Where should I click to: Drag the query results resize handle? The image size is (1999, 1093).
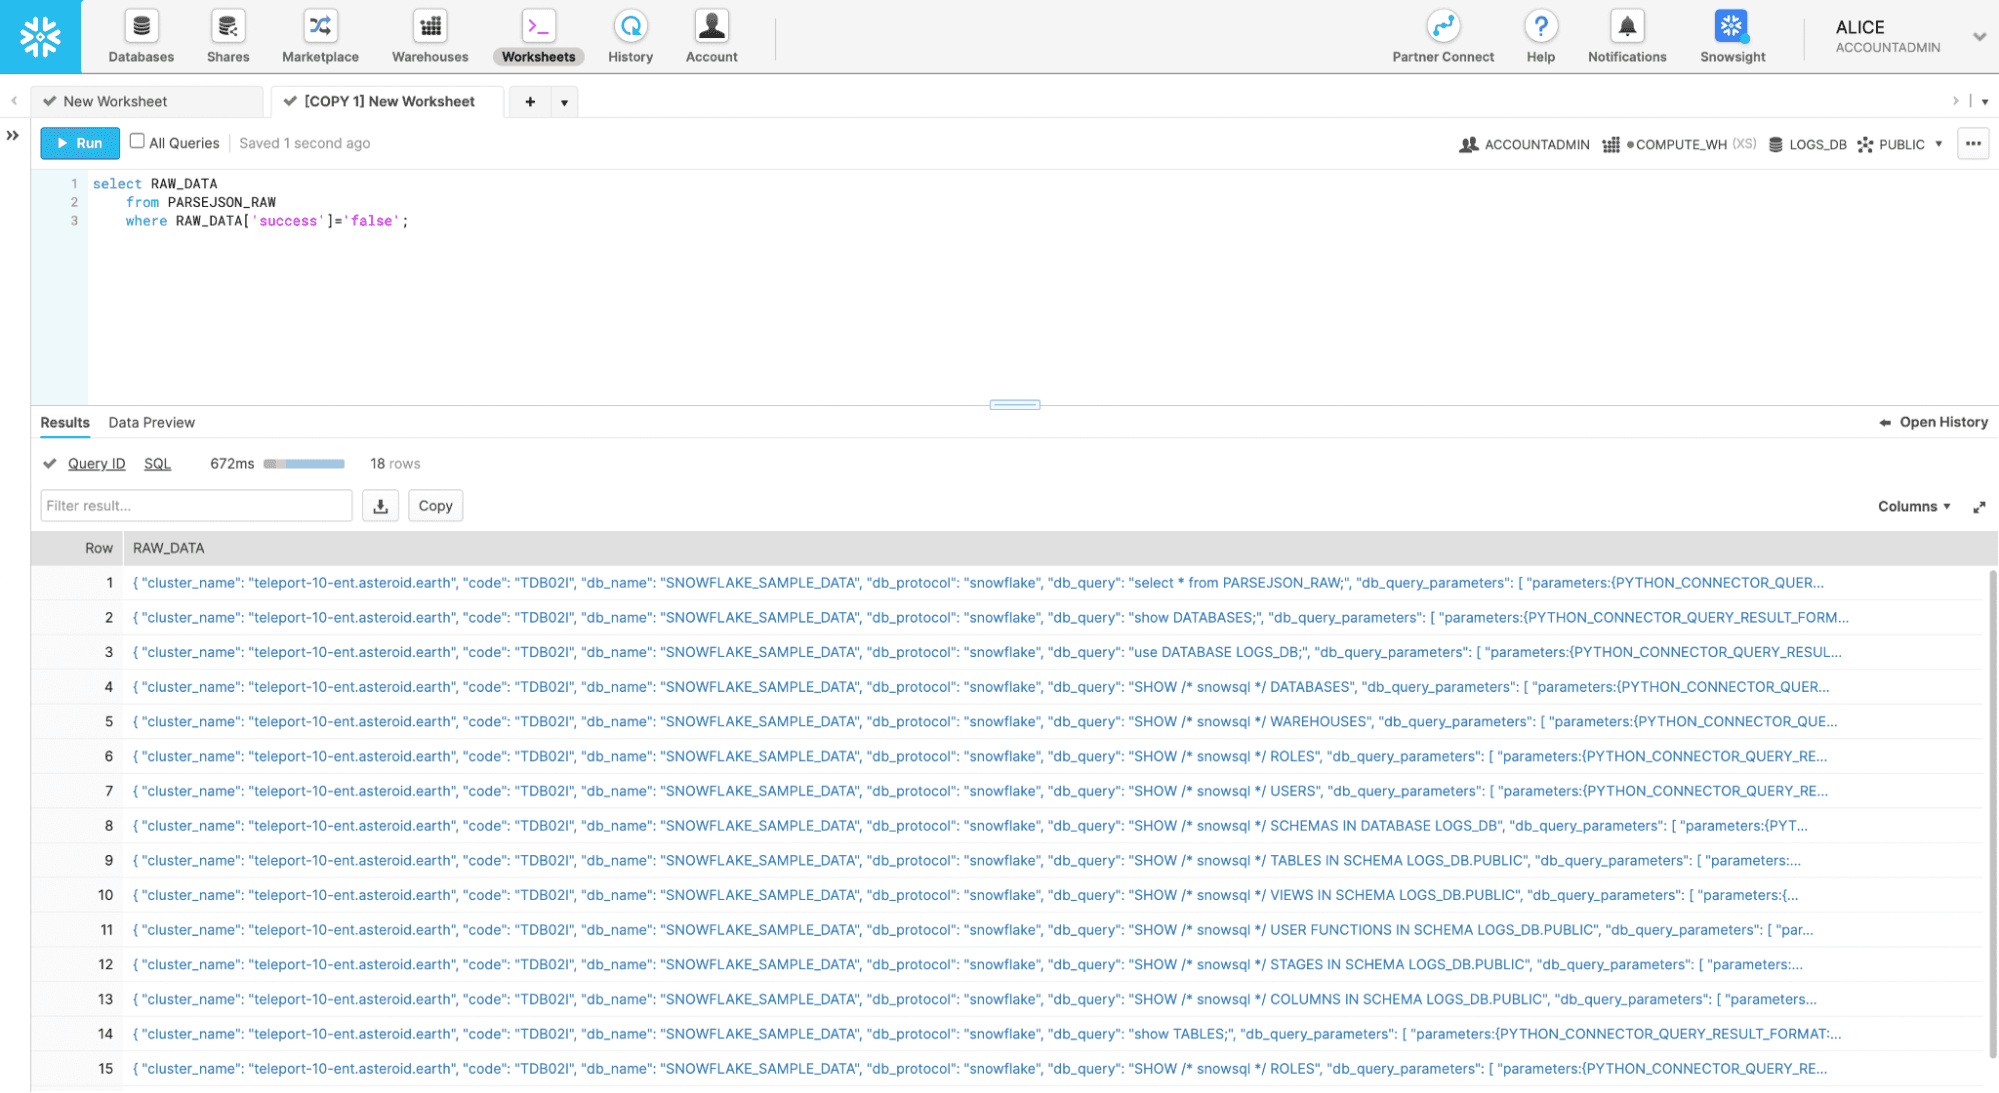1015,404
